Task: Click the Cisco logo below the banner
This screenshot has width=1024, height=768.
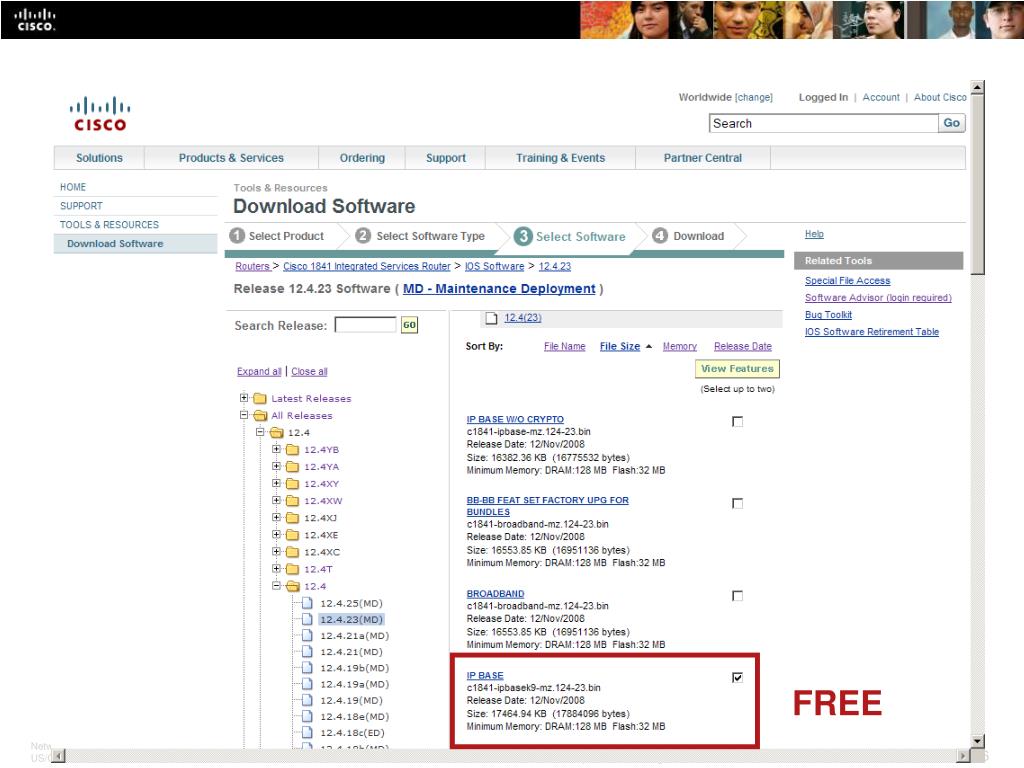Action: click(x=99, y=114)
